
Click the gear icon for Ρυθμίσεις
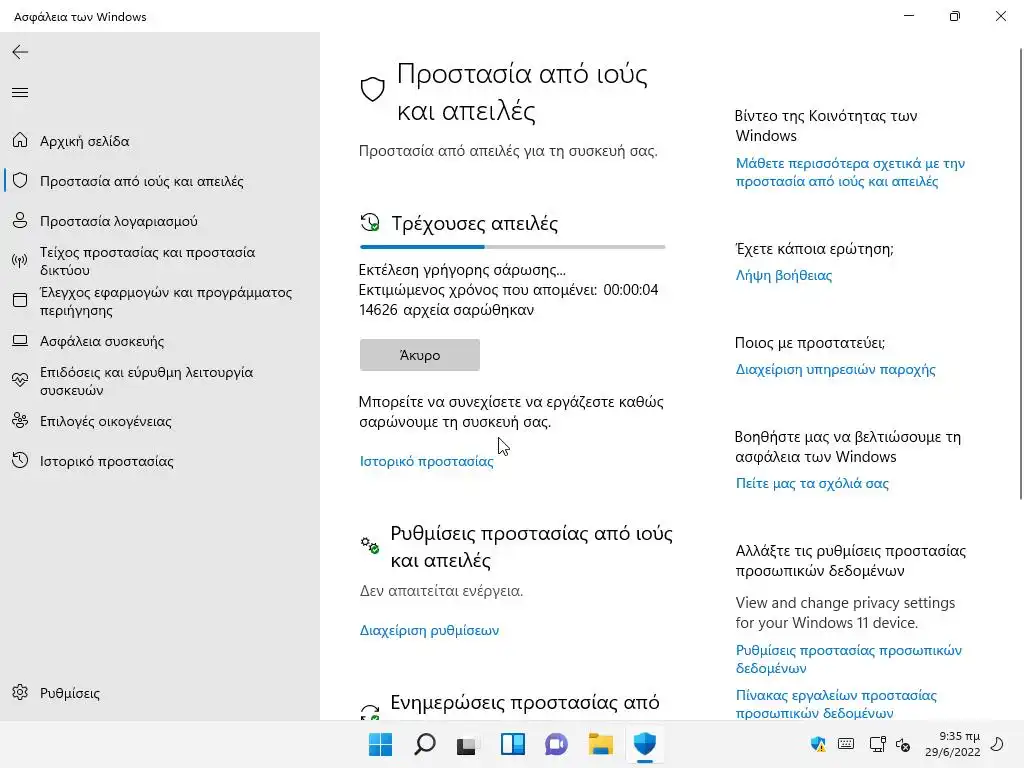(x=20, y=692)
